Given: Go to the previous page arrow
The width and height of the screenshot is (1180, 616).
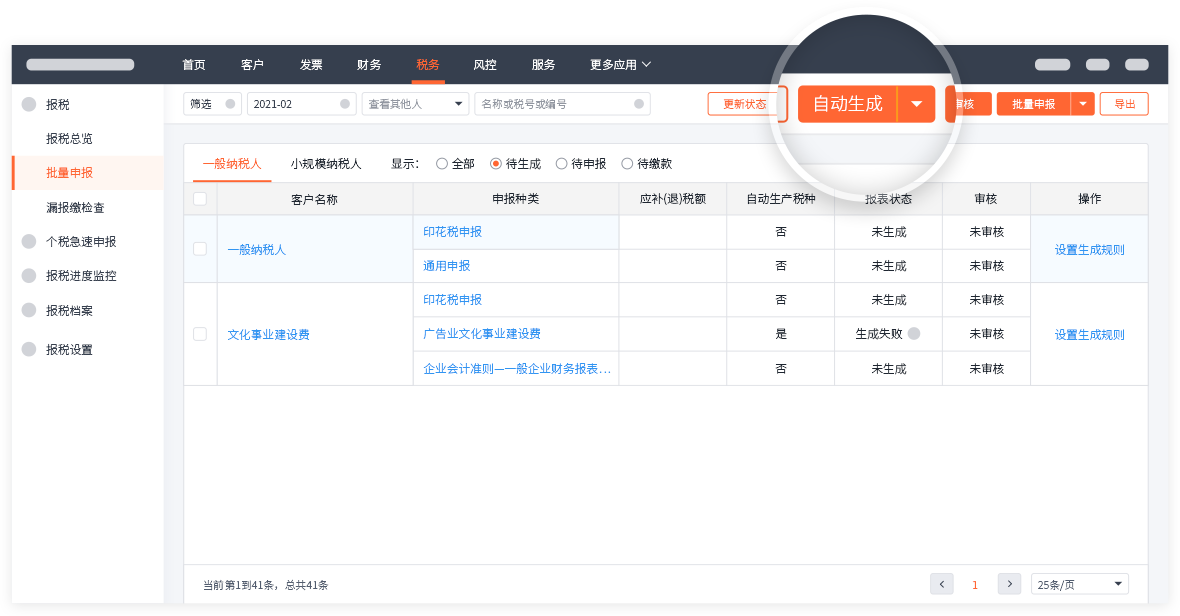Looking at the screenshot, I should click(941, 584).
